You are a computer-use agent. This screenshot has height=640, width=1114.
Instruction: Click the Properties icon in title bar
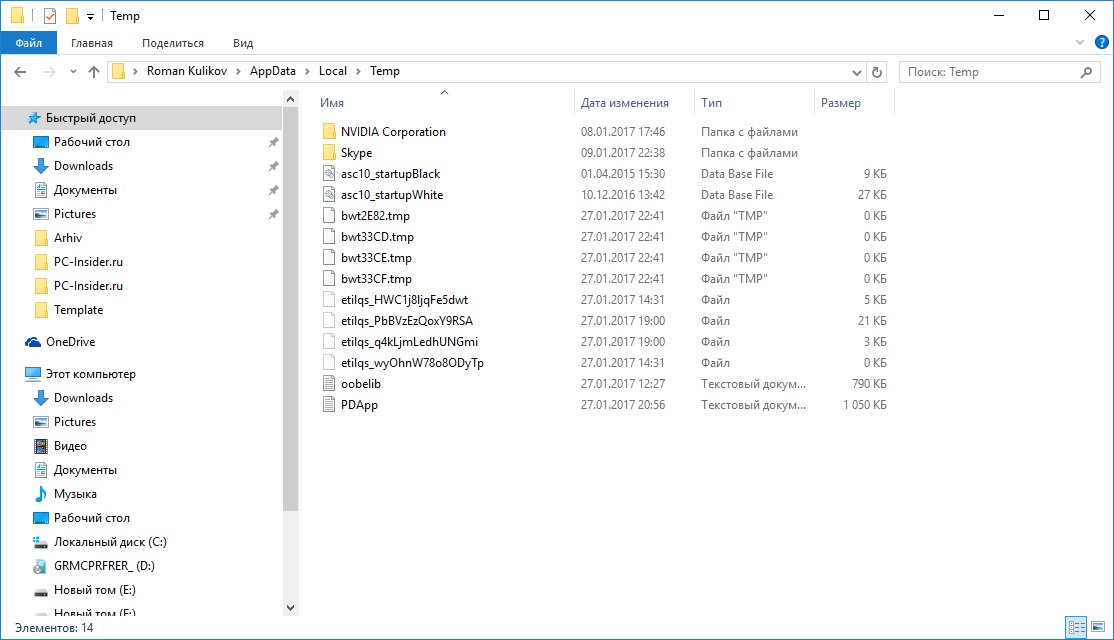pyautogui.click(x=50, y=16)
